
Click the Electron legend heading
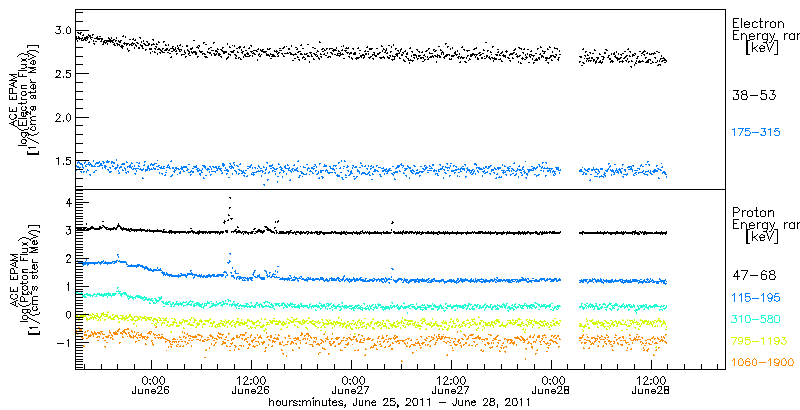coord(758,23)
